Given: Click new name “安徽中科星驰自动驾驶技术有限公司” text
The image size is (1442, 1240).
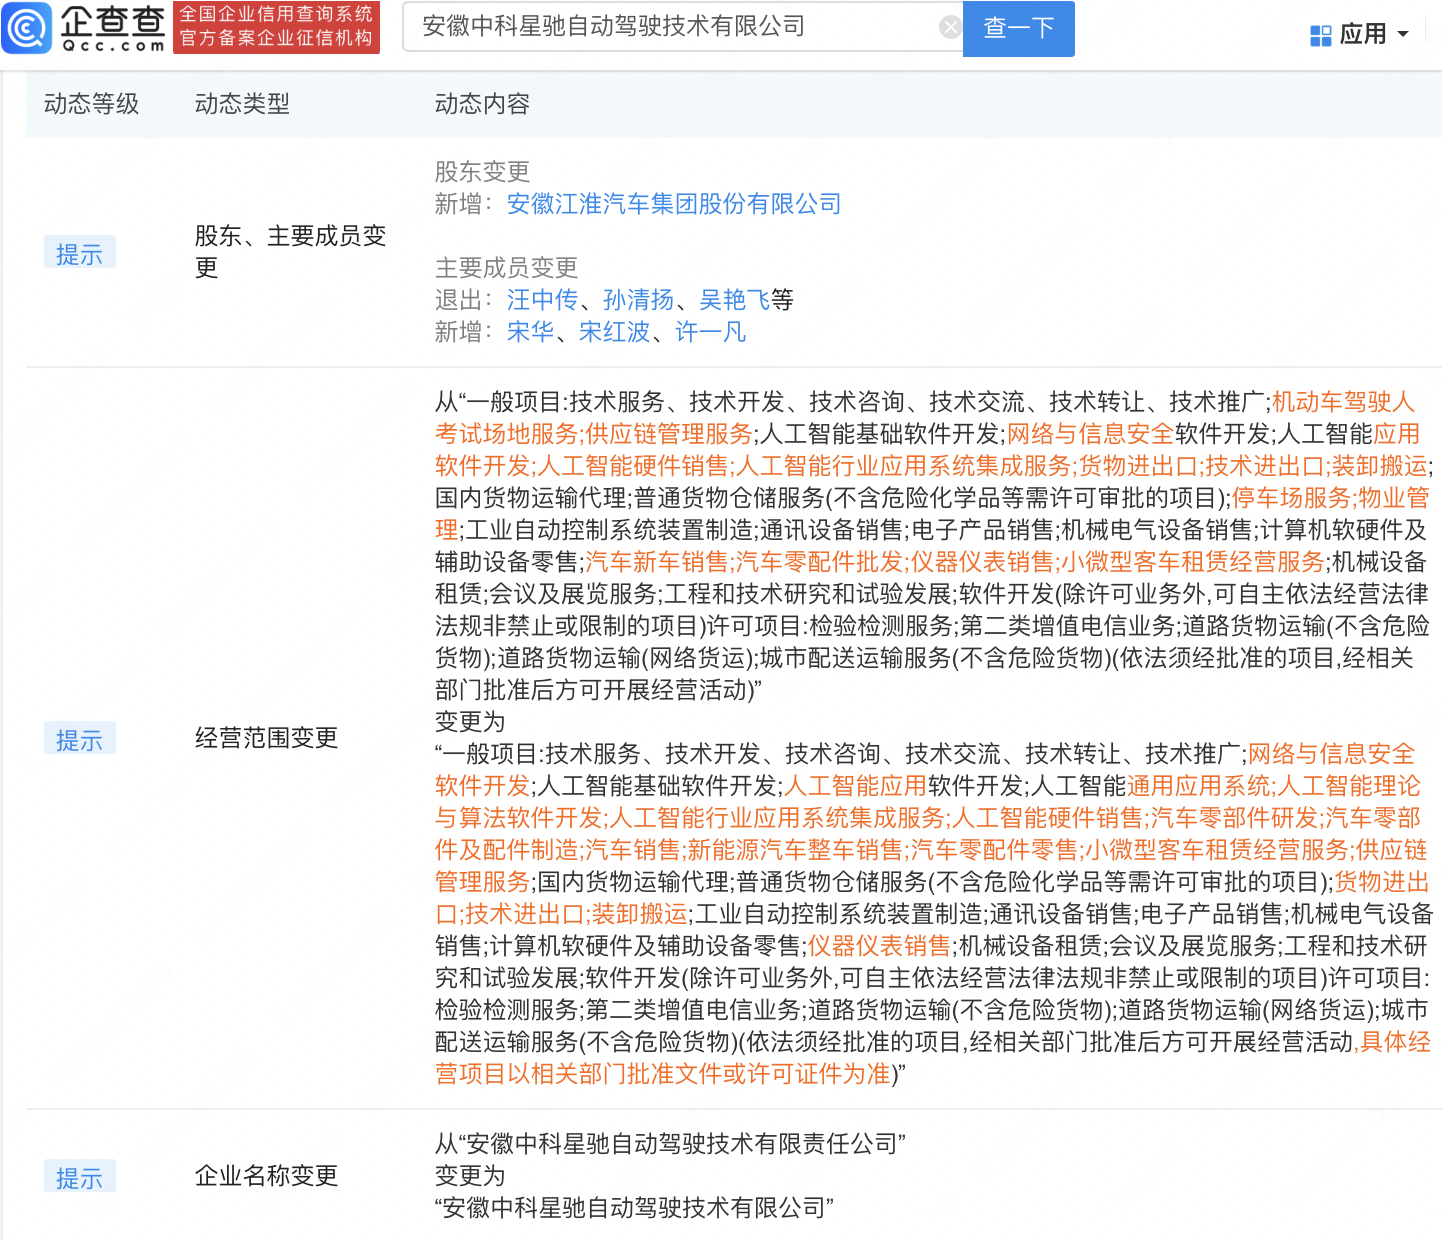Looking at the screenshot, I should [634, 1208].
